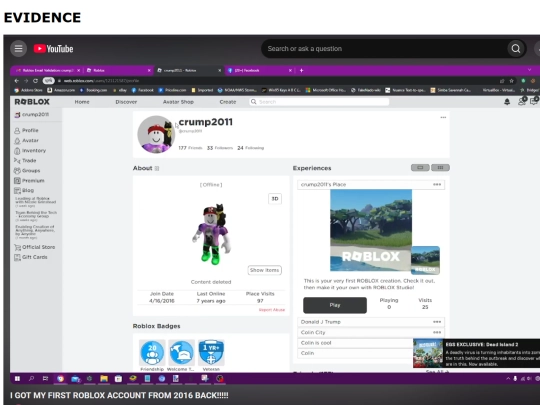Click the Veteran 1 year badge
Screen dimensions: 540x405
point(211,353)
